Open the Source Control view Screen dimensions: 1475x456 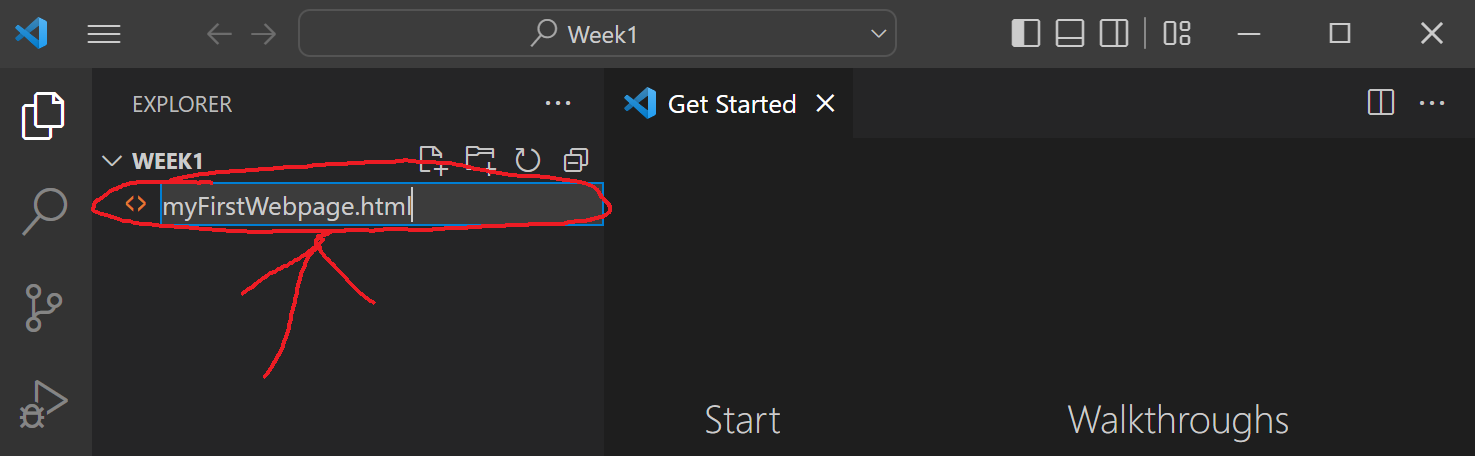coord(44,308)
